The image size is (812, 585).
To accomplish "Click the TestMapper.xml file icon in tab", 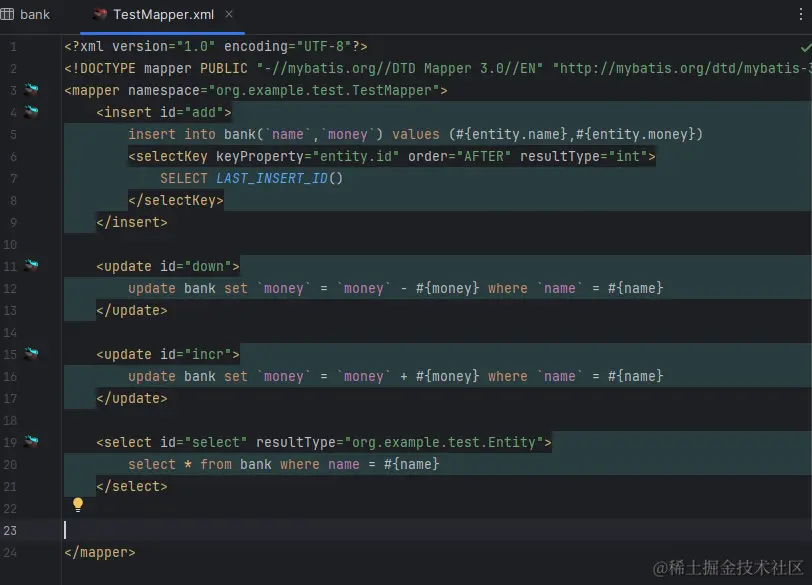I will pyautogui.click(x=99, y=14).
